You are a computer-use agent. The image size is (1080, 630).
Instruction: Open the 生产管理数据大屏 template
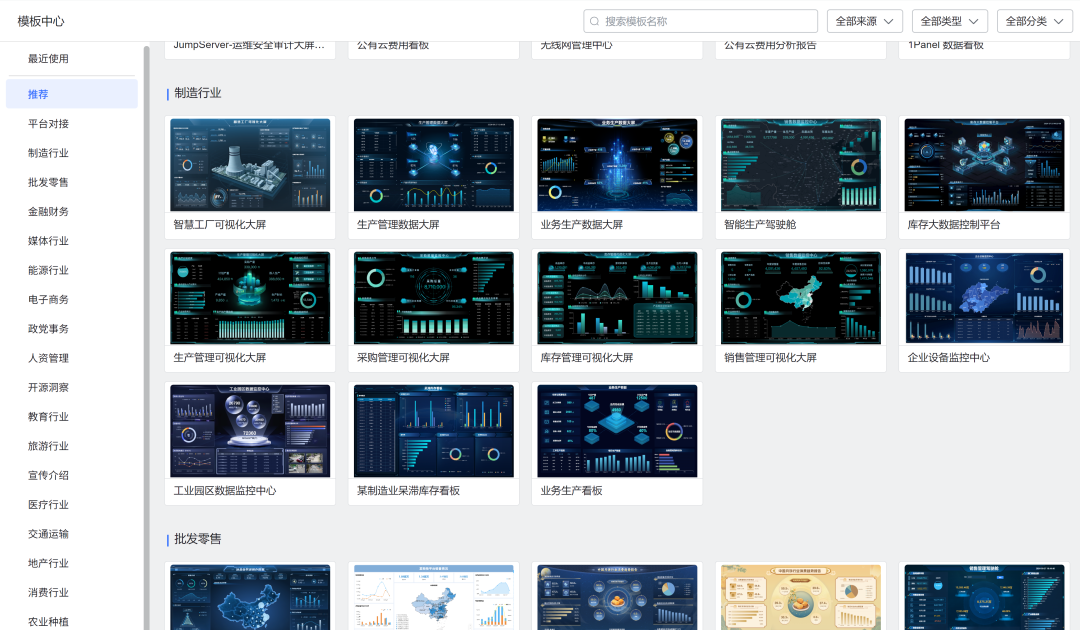point(433,165)
